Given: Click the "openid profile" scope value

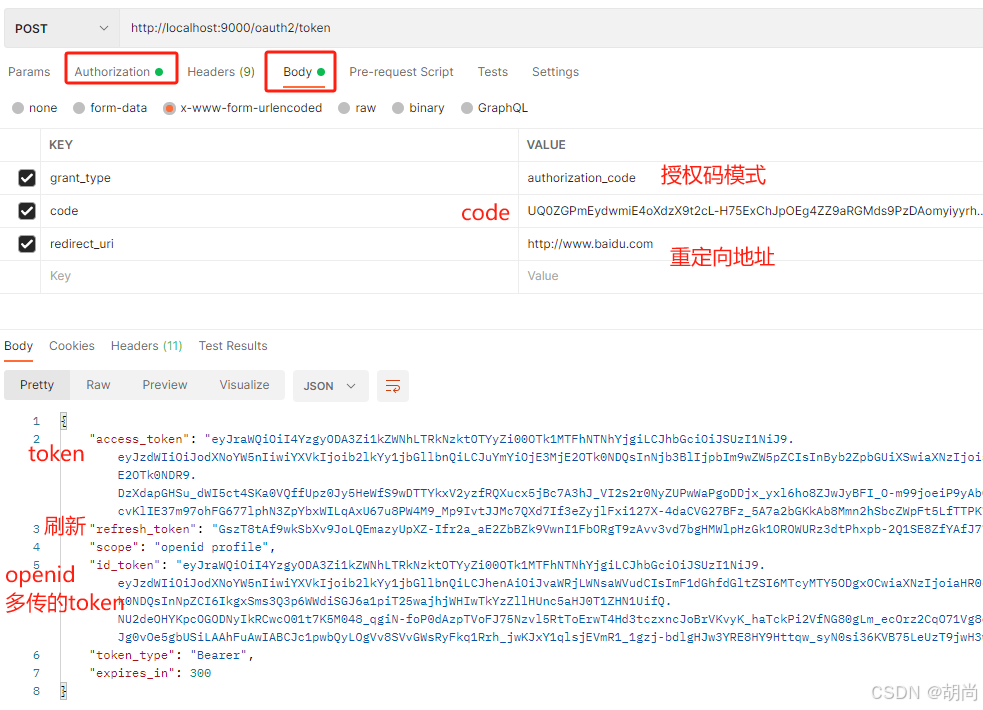Looking at the screenshot, I should point(211,547).
